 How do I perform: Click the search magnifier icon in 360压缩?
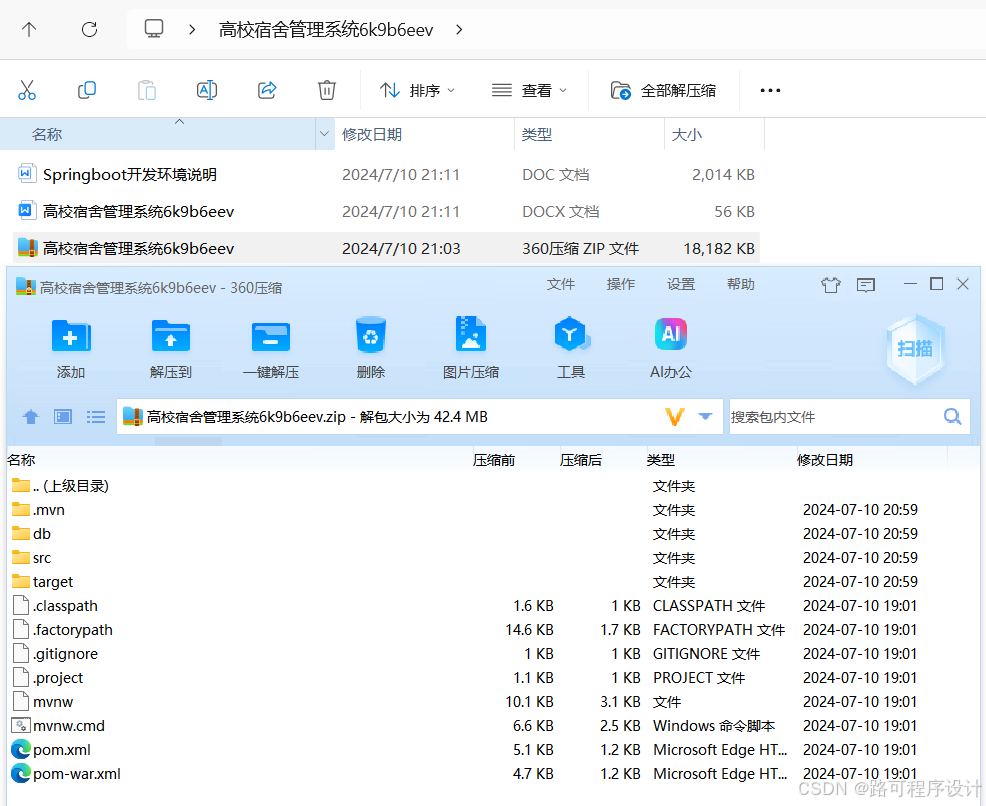[x=953, y=416]
